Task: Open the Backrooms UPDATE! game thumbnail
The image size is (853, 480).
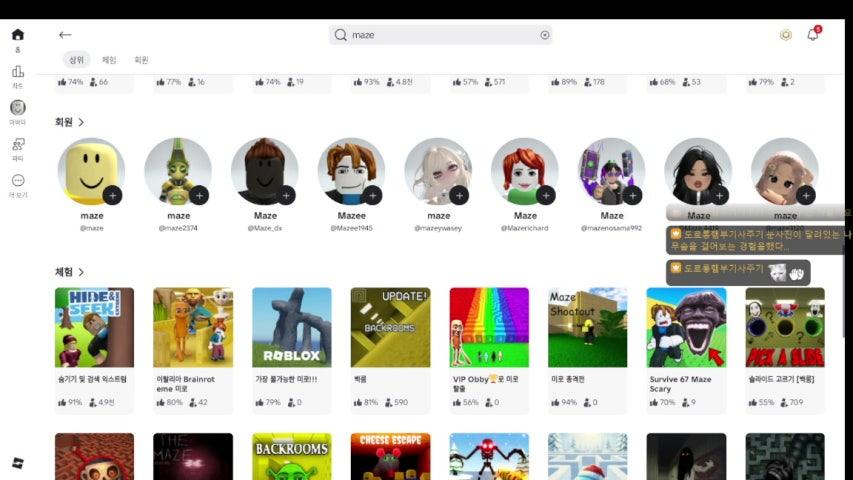Action: click(390, 327)
